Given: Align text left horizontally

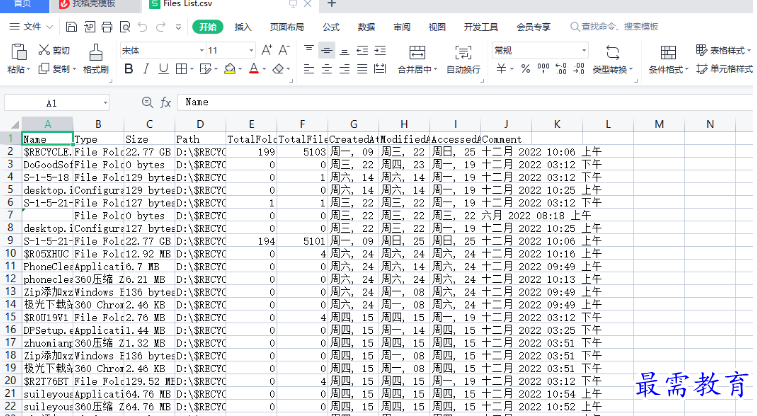Looking at the screenshot, I should coord(309,69).
